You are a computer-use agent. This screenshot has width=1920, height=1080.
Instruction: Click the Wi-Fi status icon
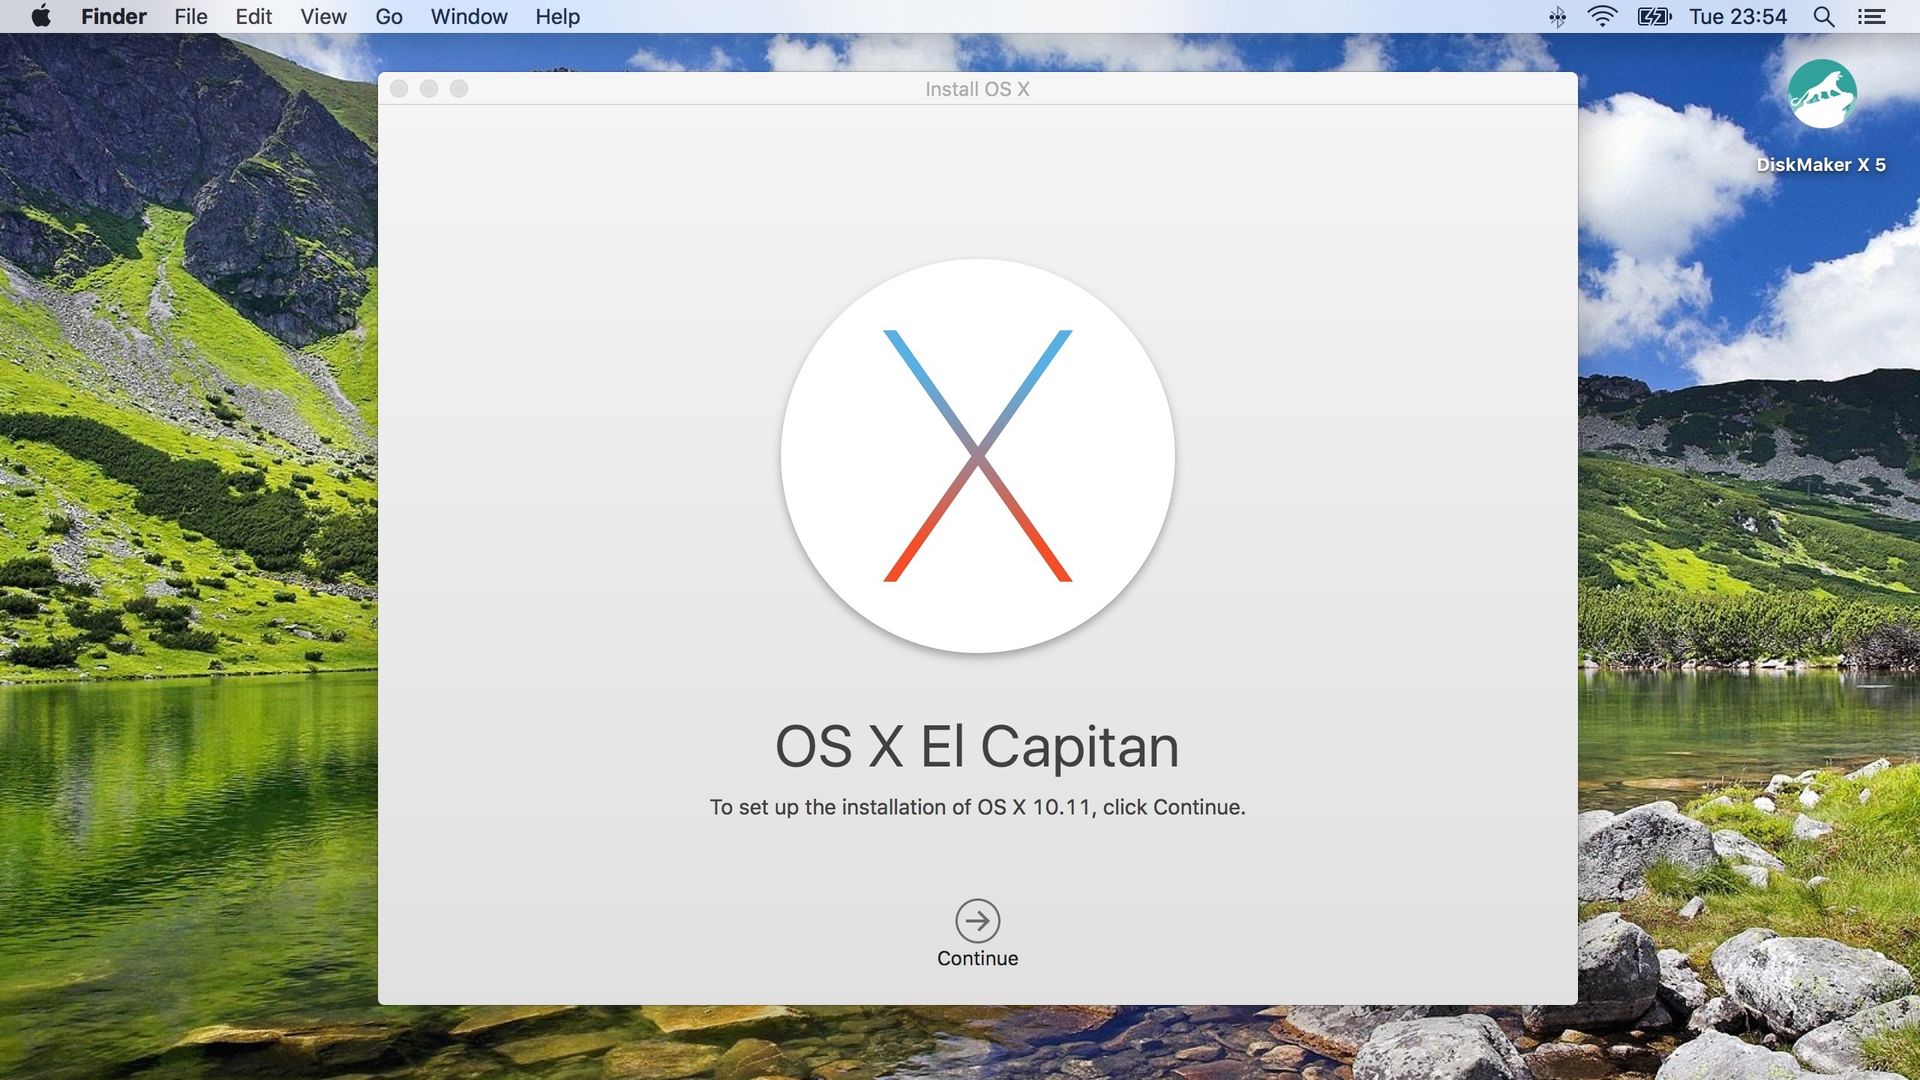1602,16
